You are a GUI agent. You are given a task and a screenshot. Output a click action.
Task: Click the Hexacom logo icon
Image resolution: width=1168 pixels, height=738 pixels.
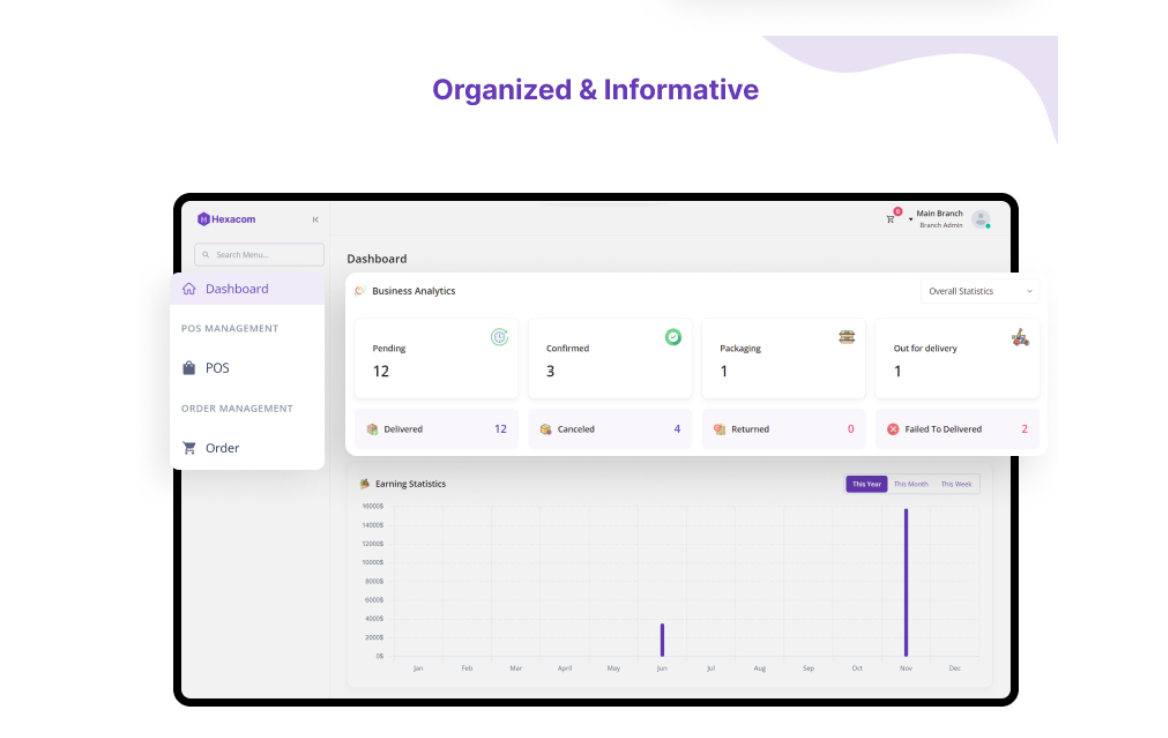(x=205, y=219)
